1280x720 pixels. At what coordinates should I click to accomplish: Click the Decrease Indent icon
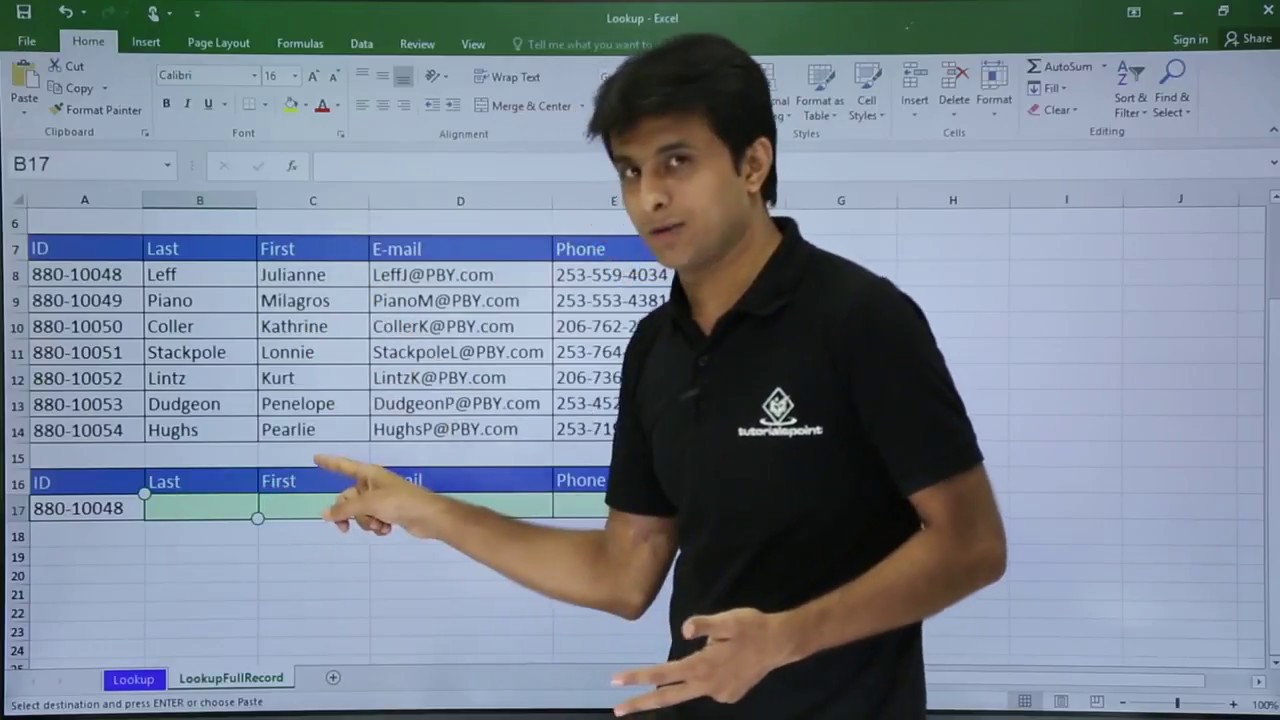tap(432, 105)
